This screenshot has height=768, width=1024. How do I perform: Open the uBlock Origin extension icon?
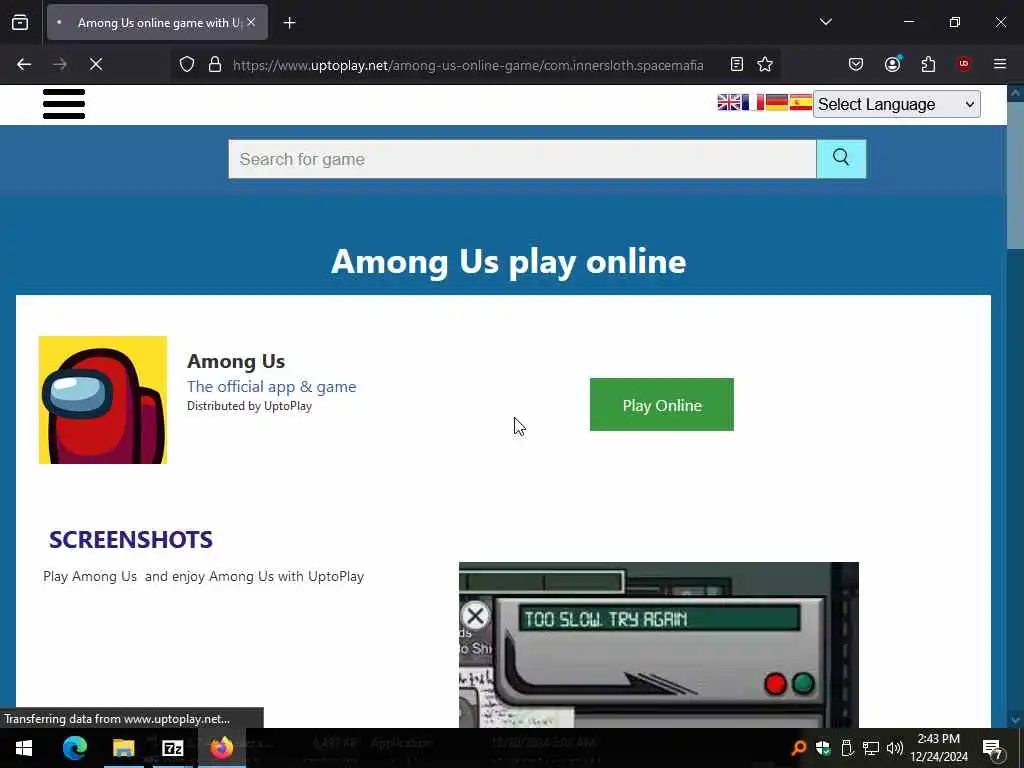click(964, 64)
